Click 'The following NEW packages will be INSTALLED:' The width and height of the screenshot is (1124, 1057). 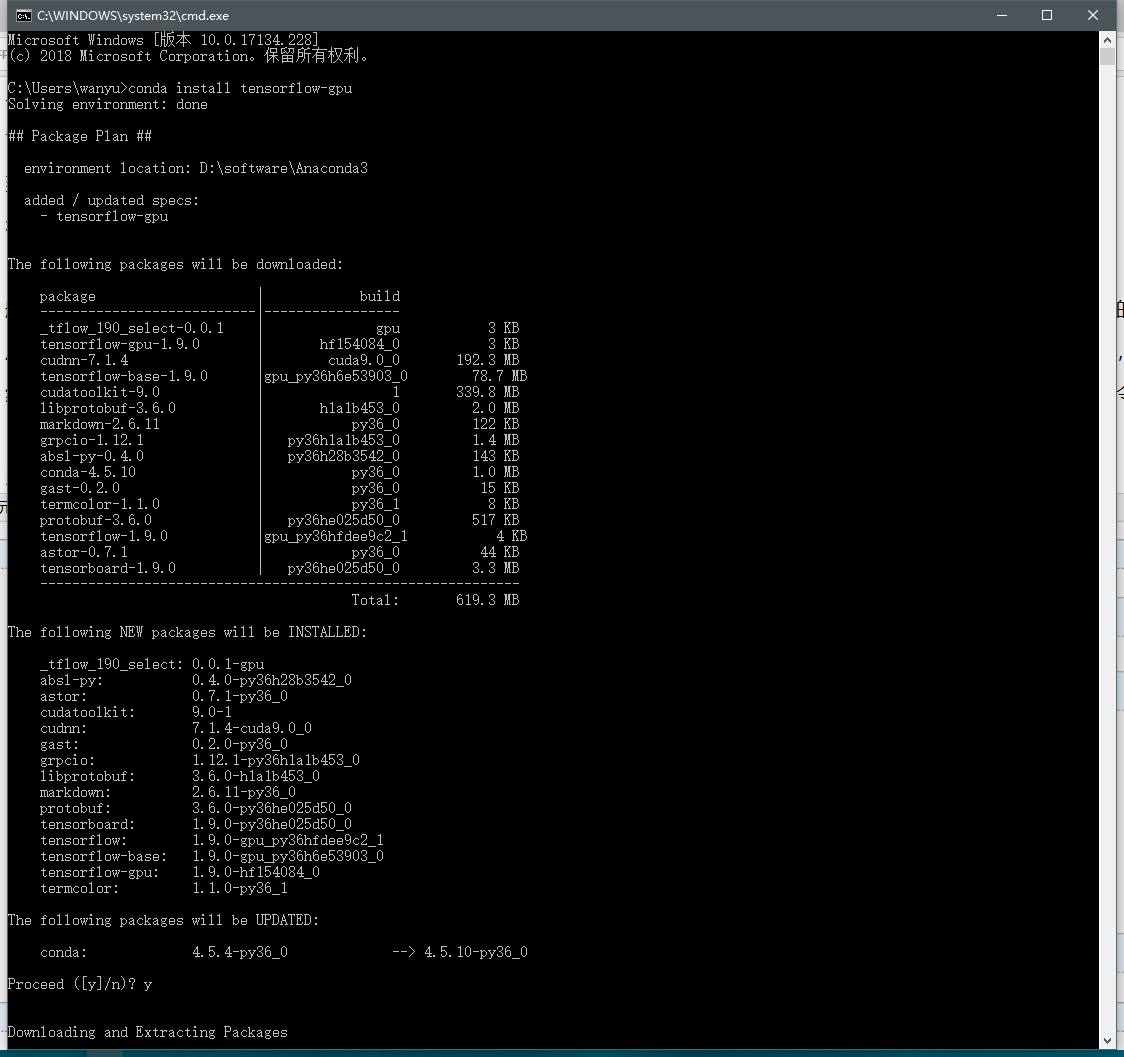coord(187,632)
